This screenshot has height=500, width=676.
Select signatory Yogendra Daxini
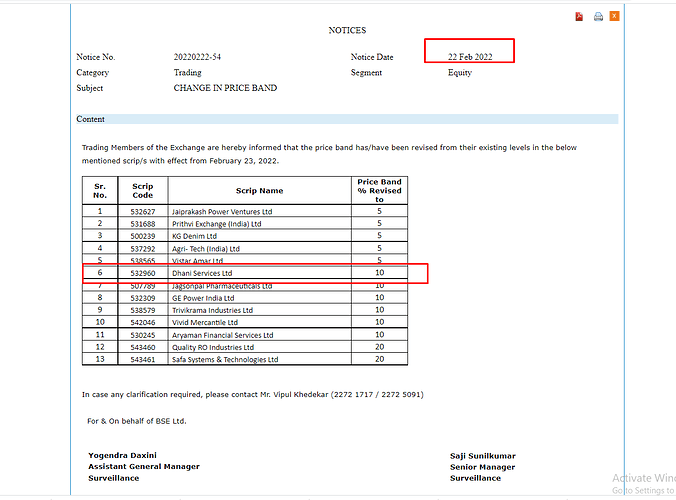click(x=122, y=455)
